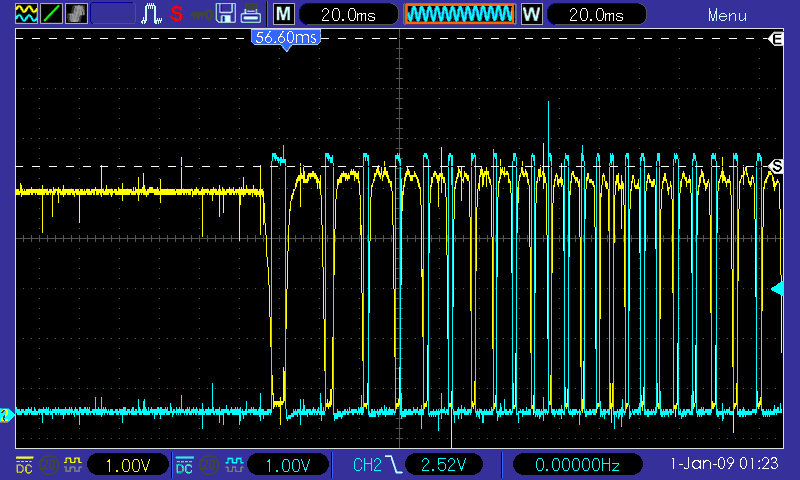Click the W window timebase indicator
800x480 pixels.
click(x=532, y=14)
